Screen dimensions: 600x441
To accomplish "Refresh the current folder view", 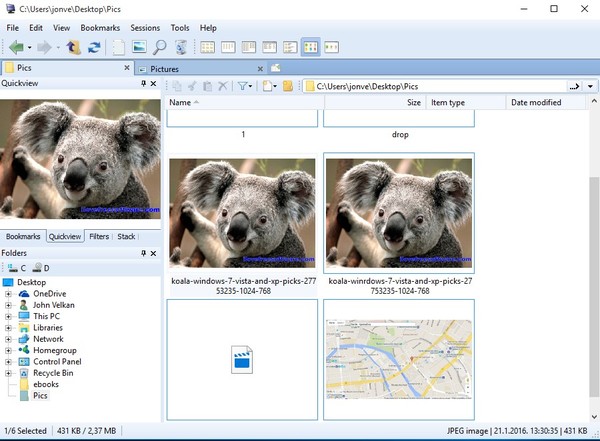I will (x=93, y=47).
